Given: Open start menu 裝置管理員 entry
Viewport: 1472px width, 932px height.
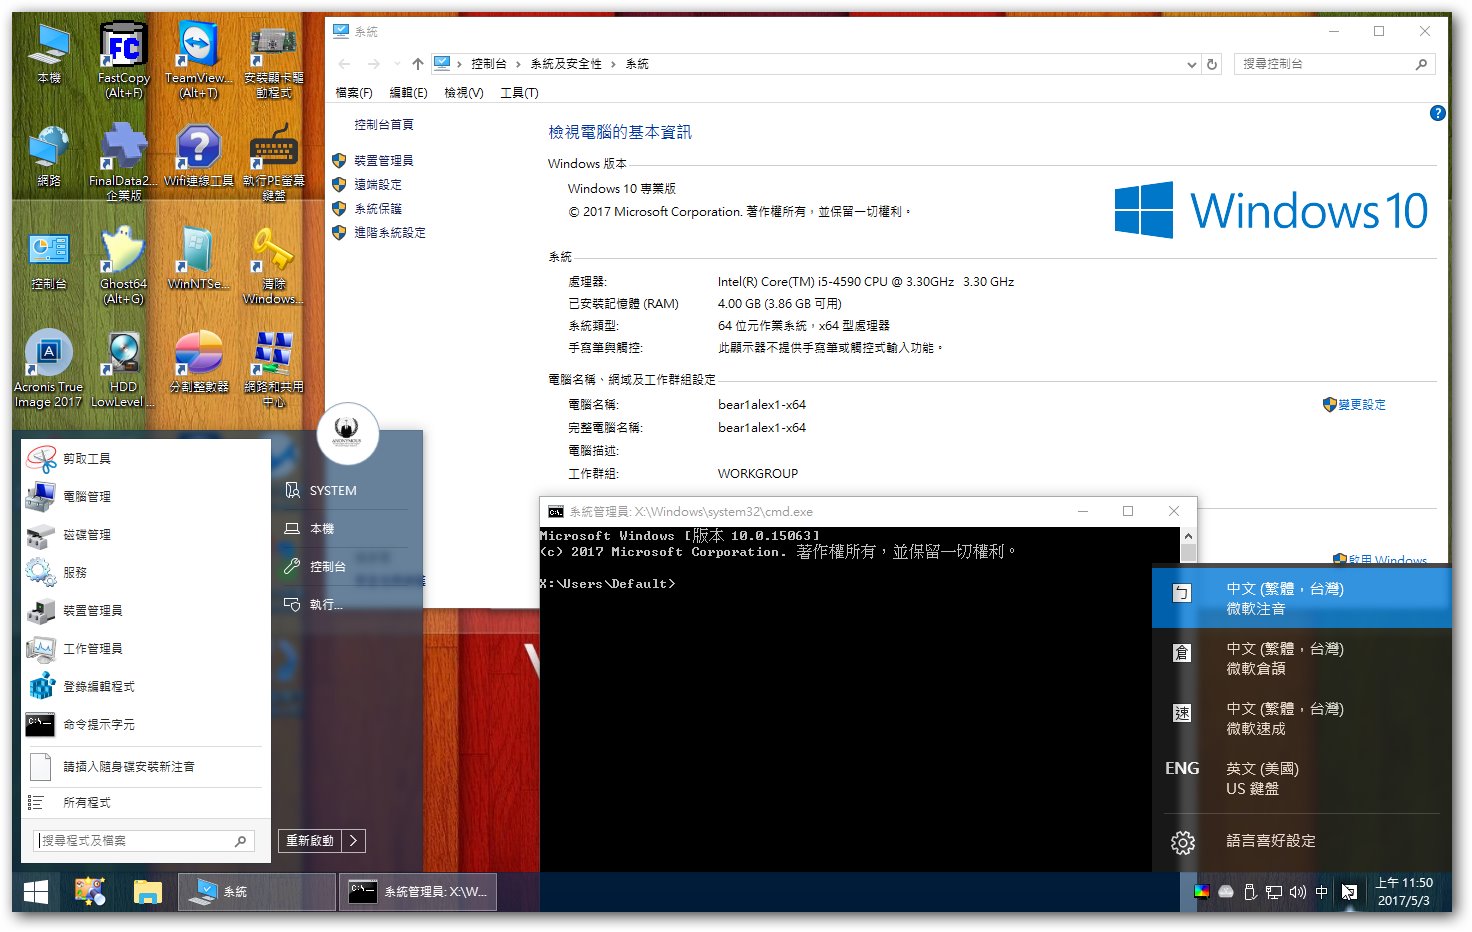Looking at the screenshot, I should [x=146, y=611].
